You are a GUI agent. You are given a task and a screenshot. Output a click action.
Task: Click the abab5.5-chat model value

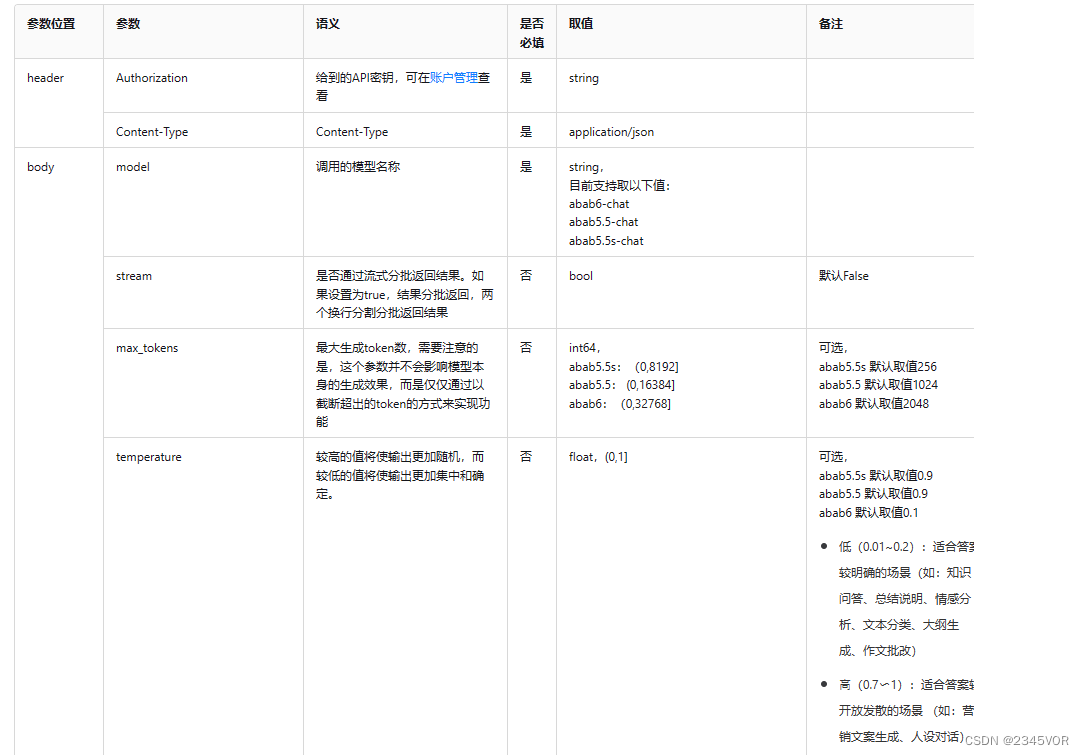click(603, 222)
